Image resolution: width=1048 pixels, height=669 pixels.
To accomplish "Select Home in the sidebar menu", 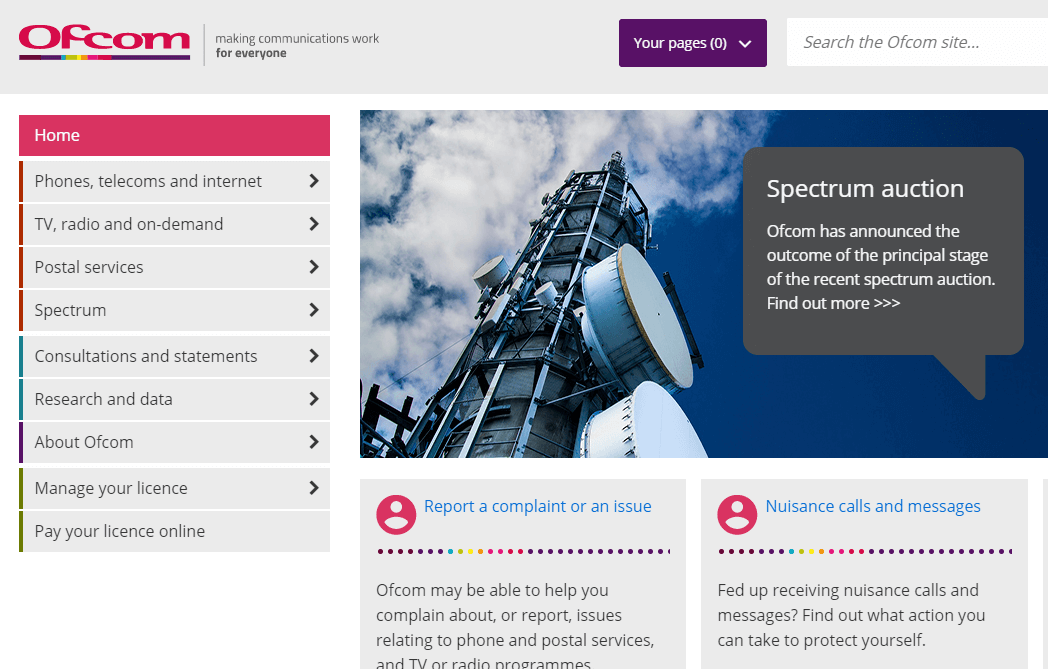I will (57, 135).
